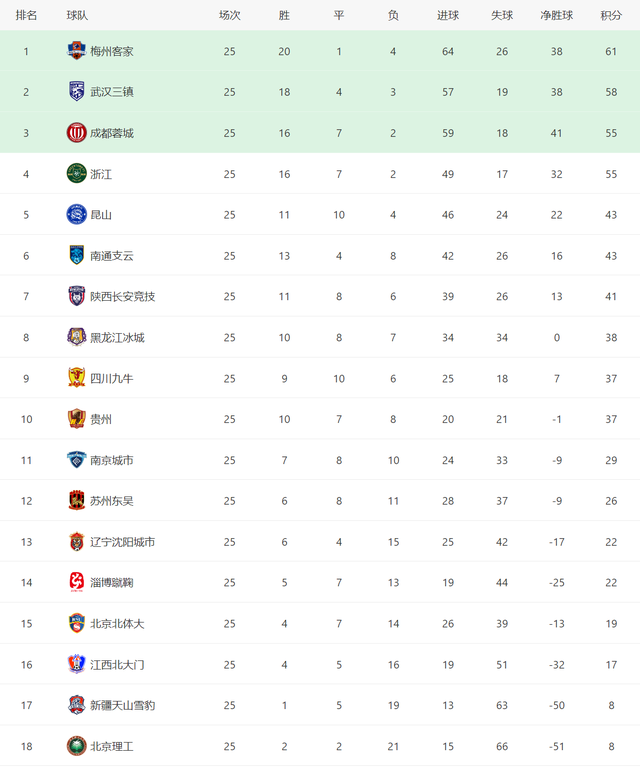Open the 成都蓉城 red crest icon
The height and width of the screenshot is (781, 640).
click(76, 133)
